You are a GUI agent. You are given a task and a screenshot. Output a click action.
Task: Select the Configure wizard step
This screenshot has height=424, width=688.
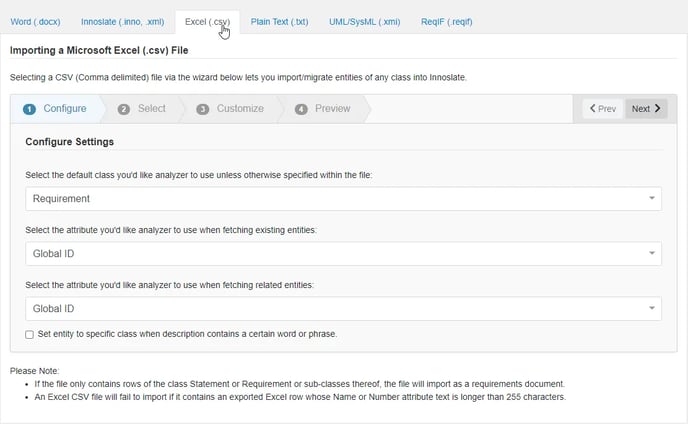(x=55, y=108)
